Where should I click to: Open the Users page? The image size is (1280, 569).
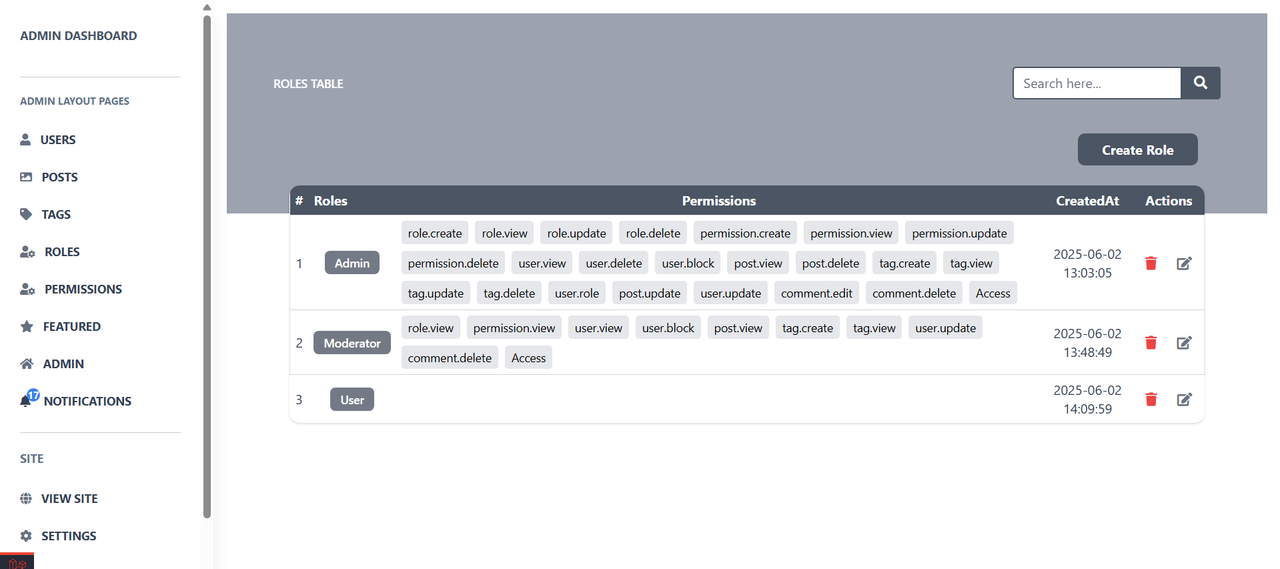pos(58,140)
